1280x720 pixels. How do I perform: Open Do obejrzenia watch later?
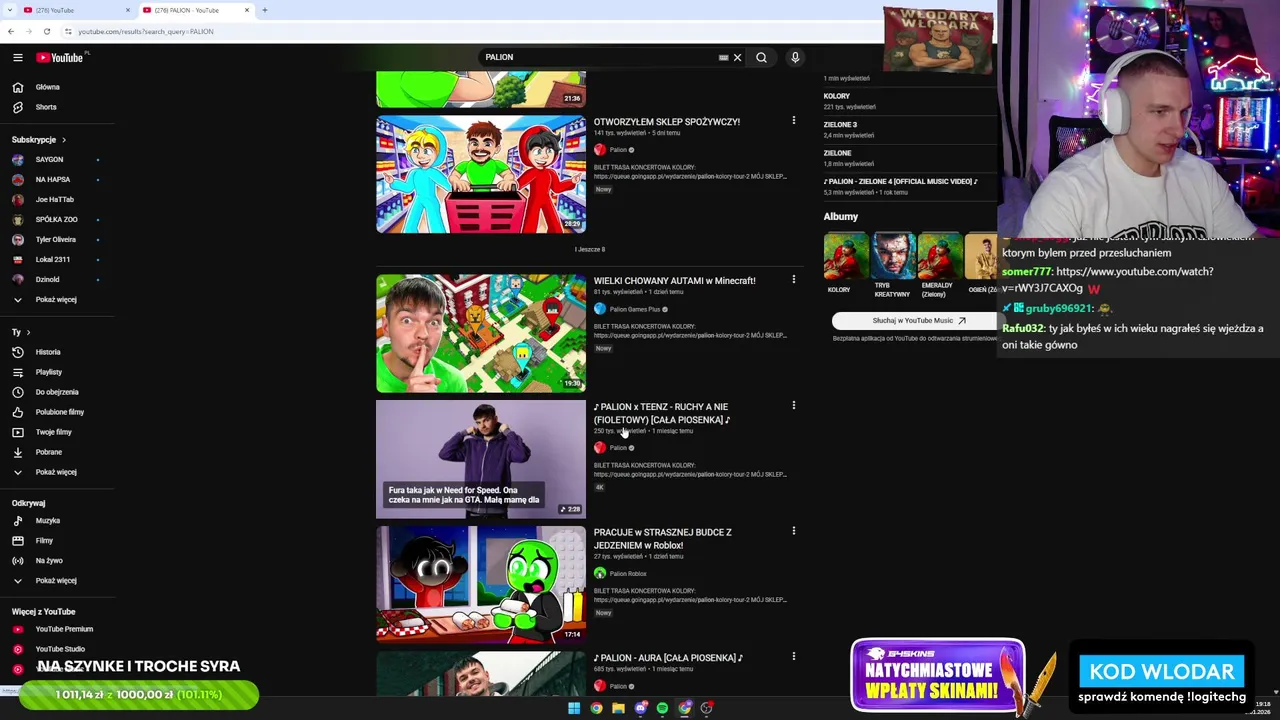[x=56, y=392]
